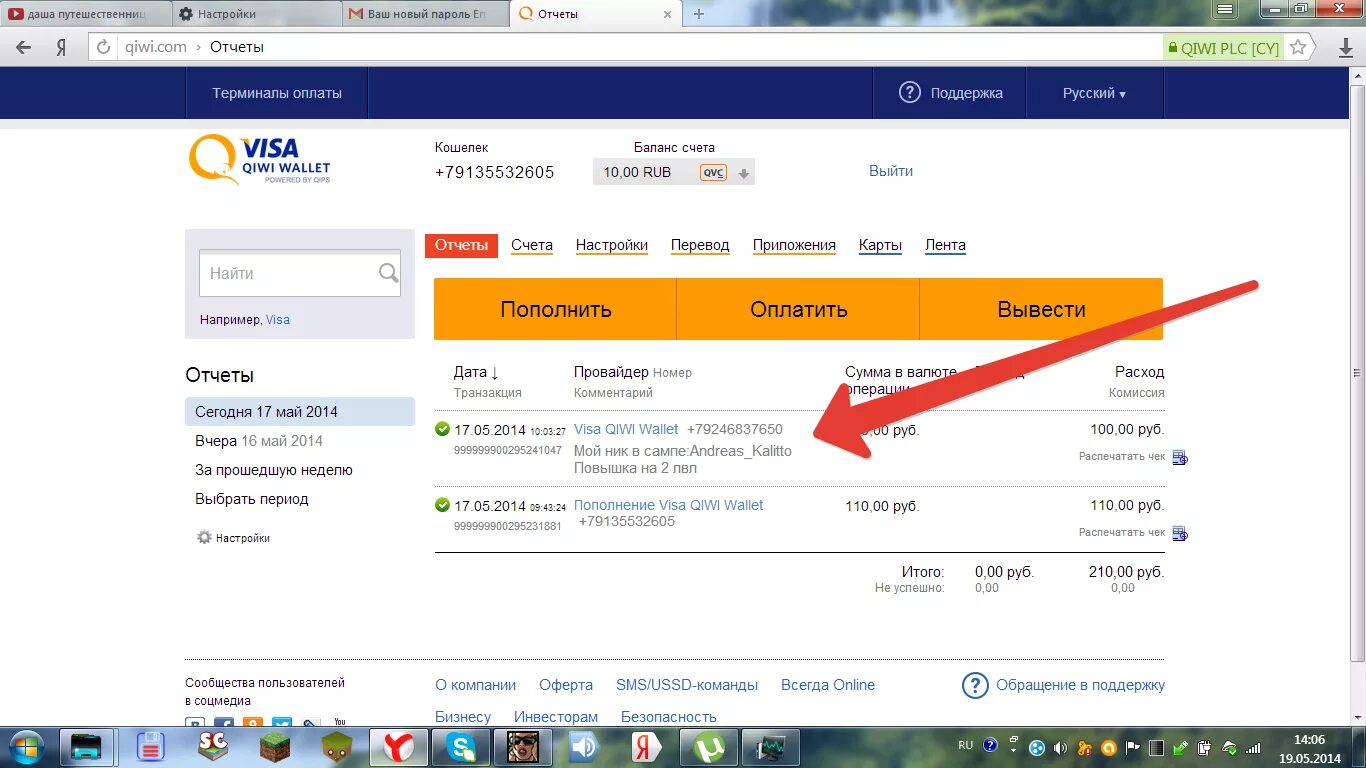Reload the page with the refresh icon
Screen dimensions: 1366x768
(104, 47)
